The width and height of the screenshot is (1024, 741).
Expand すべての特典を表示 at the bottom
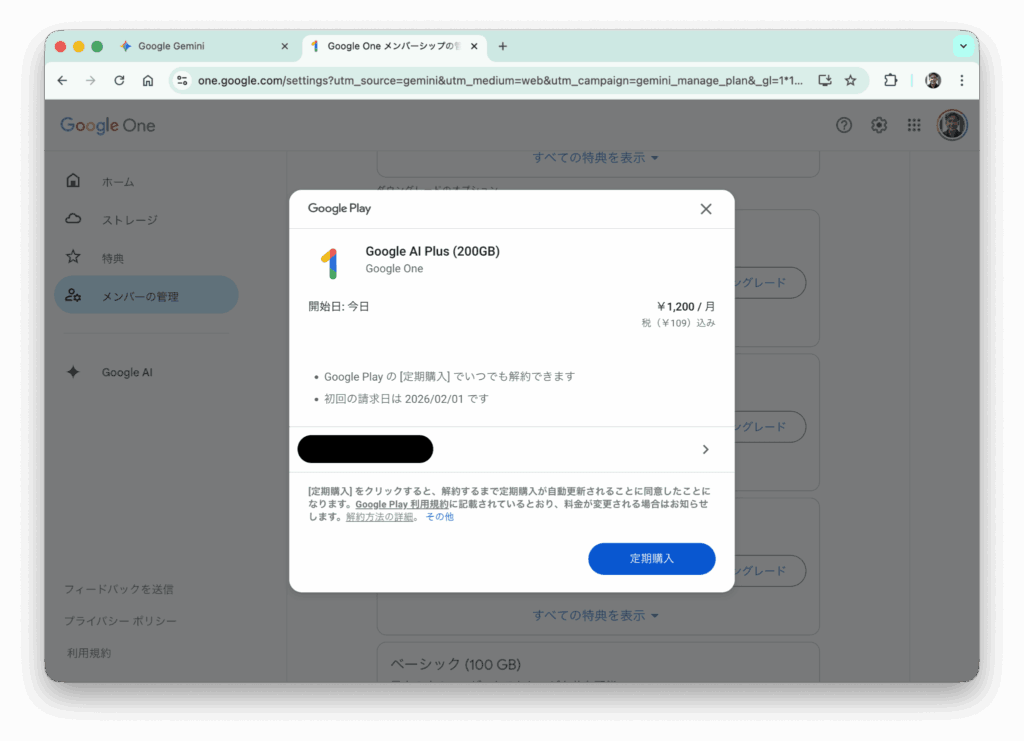pos(595,615)
